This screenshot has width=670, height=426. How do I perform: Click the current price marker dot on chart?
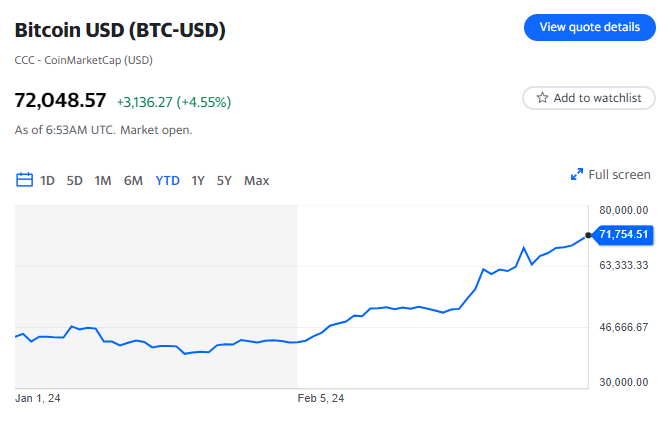(588, 235)
